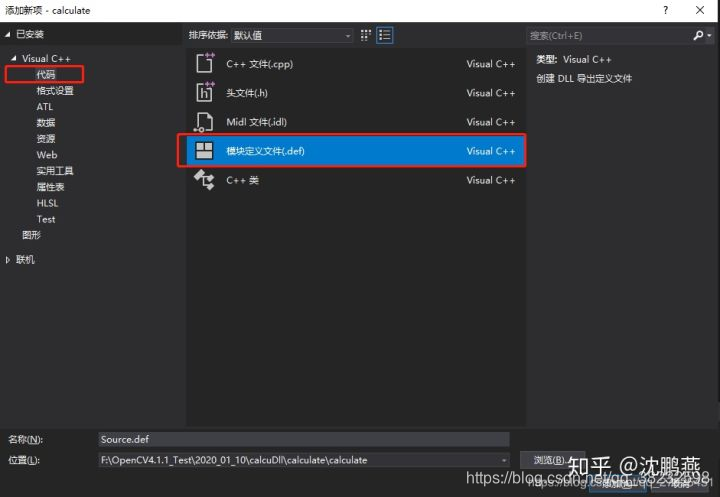Select the module definition (.def) file icon
Image resolution: width=720 pixels, height=497 pixels.
pos(204,151)
